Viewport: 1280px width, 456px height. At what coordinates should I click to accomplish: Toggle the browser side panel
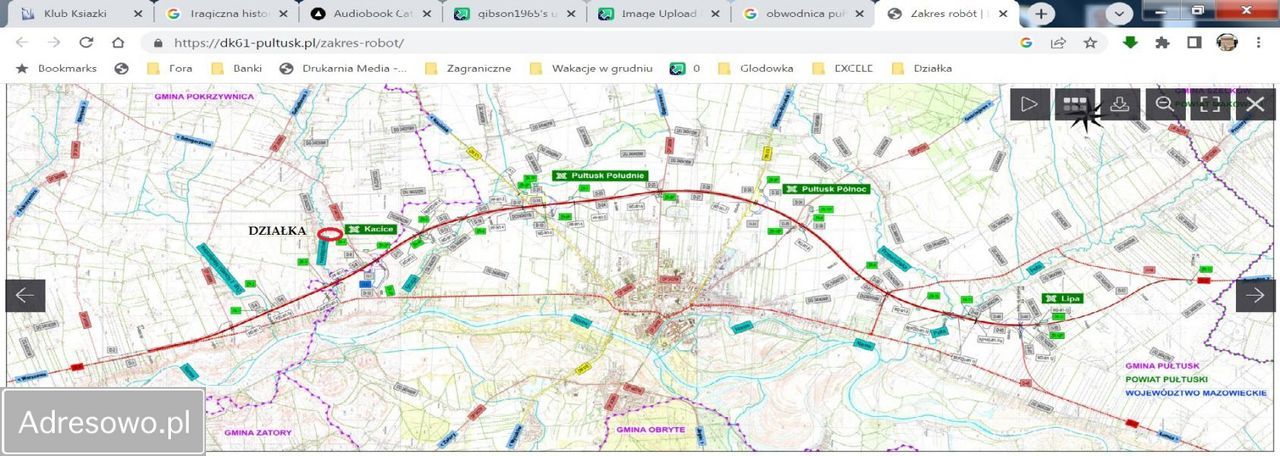[x=1194, y=43]
